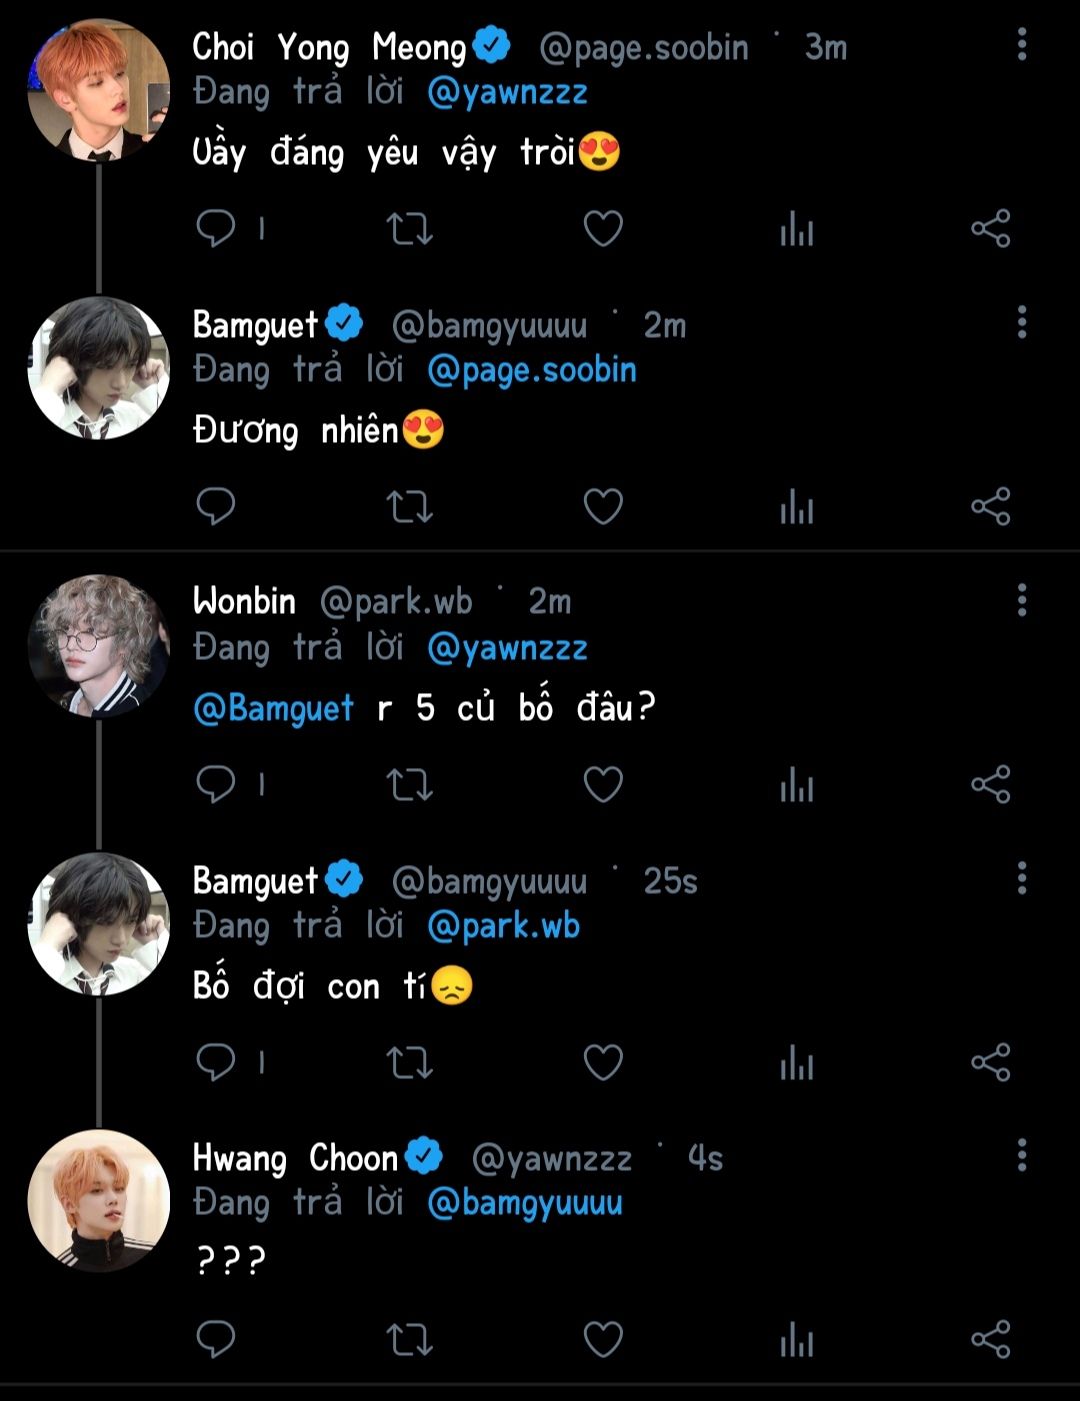Retweet Bamguet's "Bố đợi con tí" reply
This screenshot has width=1080, height=1401.
point(409,1062)
